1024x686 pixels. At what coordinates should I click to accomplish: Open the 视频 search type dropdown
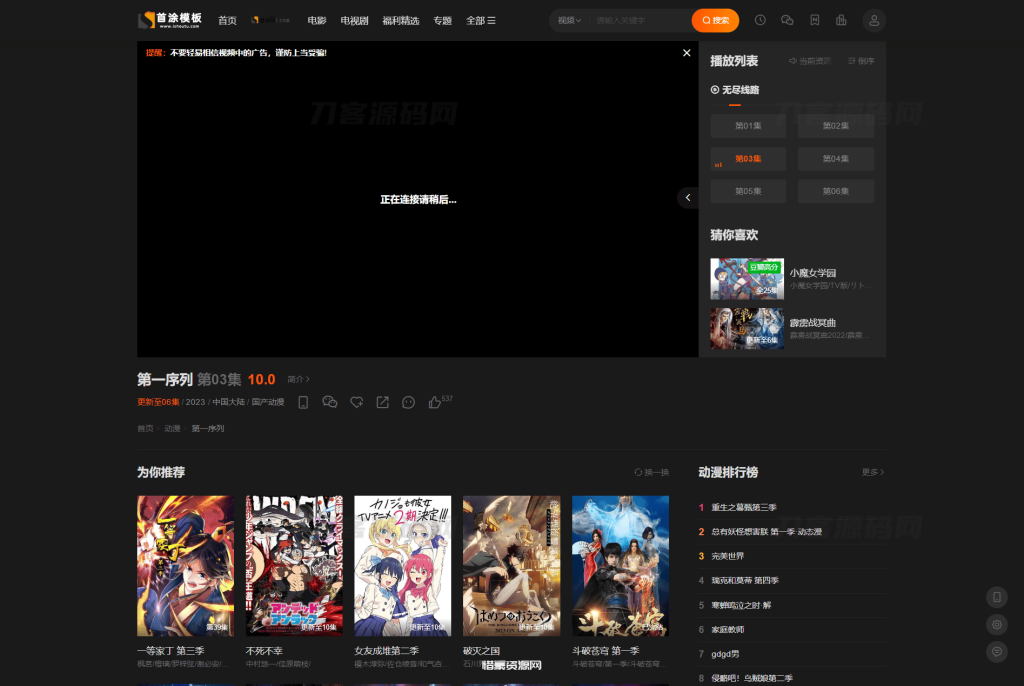(x=567, y=20)
